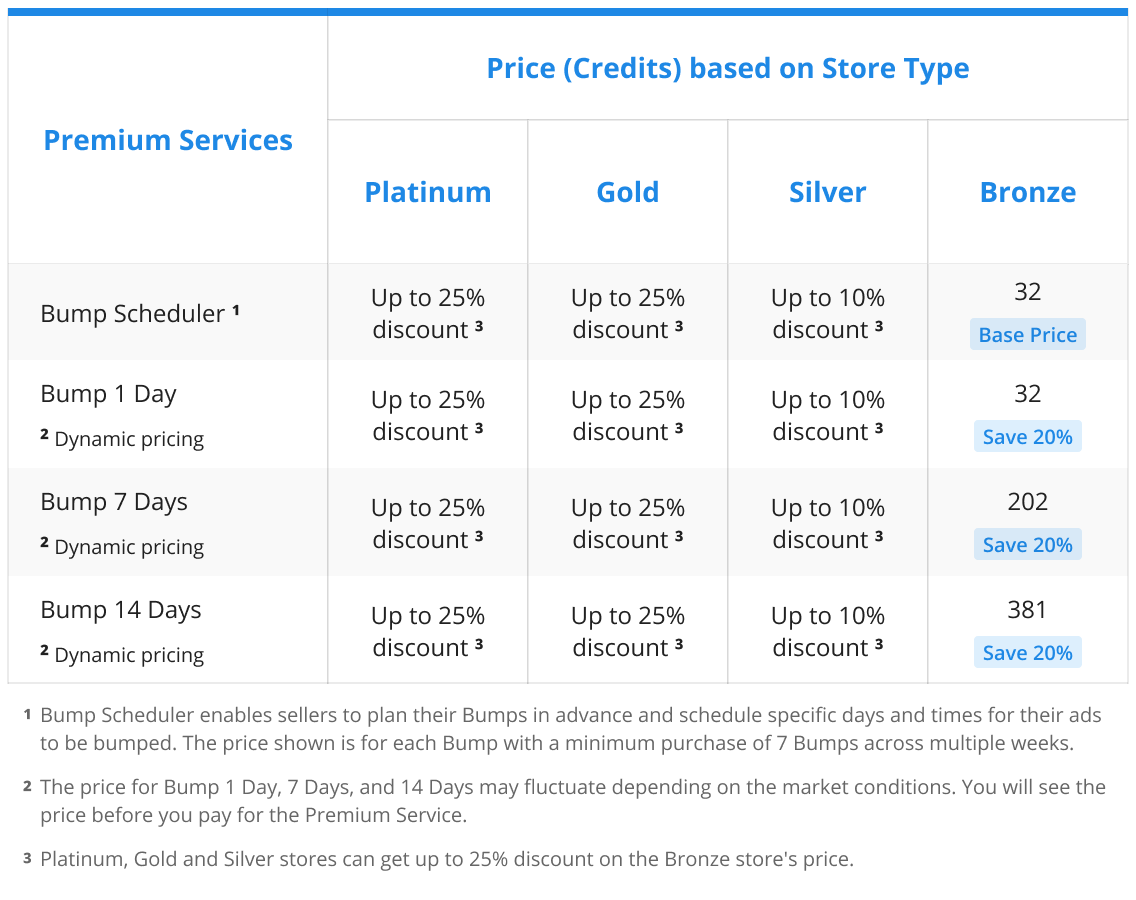Select the Bronze column header

1028,192
